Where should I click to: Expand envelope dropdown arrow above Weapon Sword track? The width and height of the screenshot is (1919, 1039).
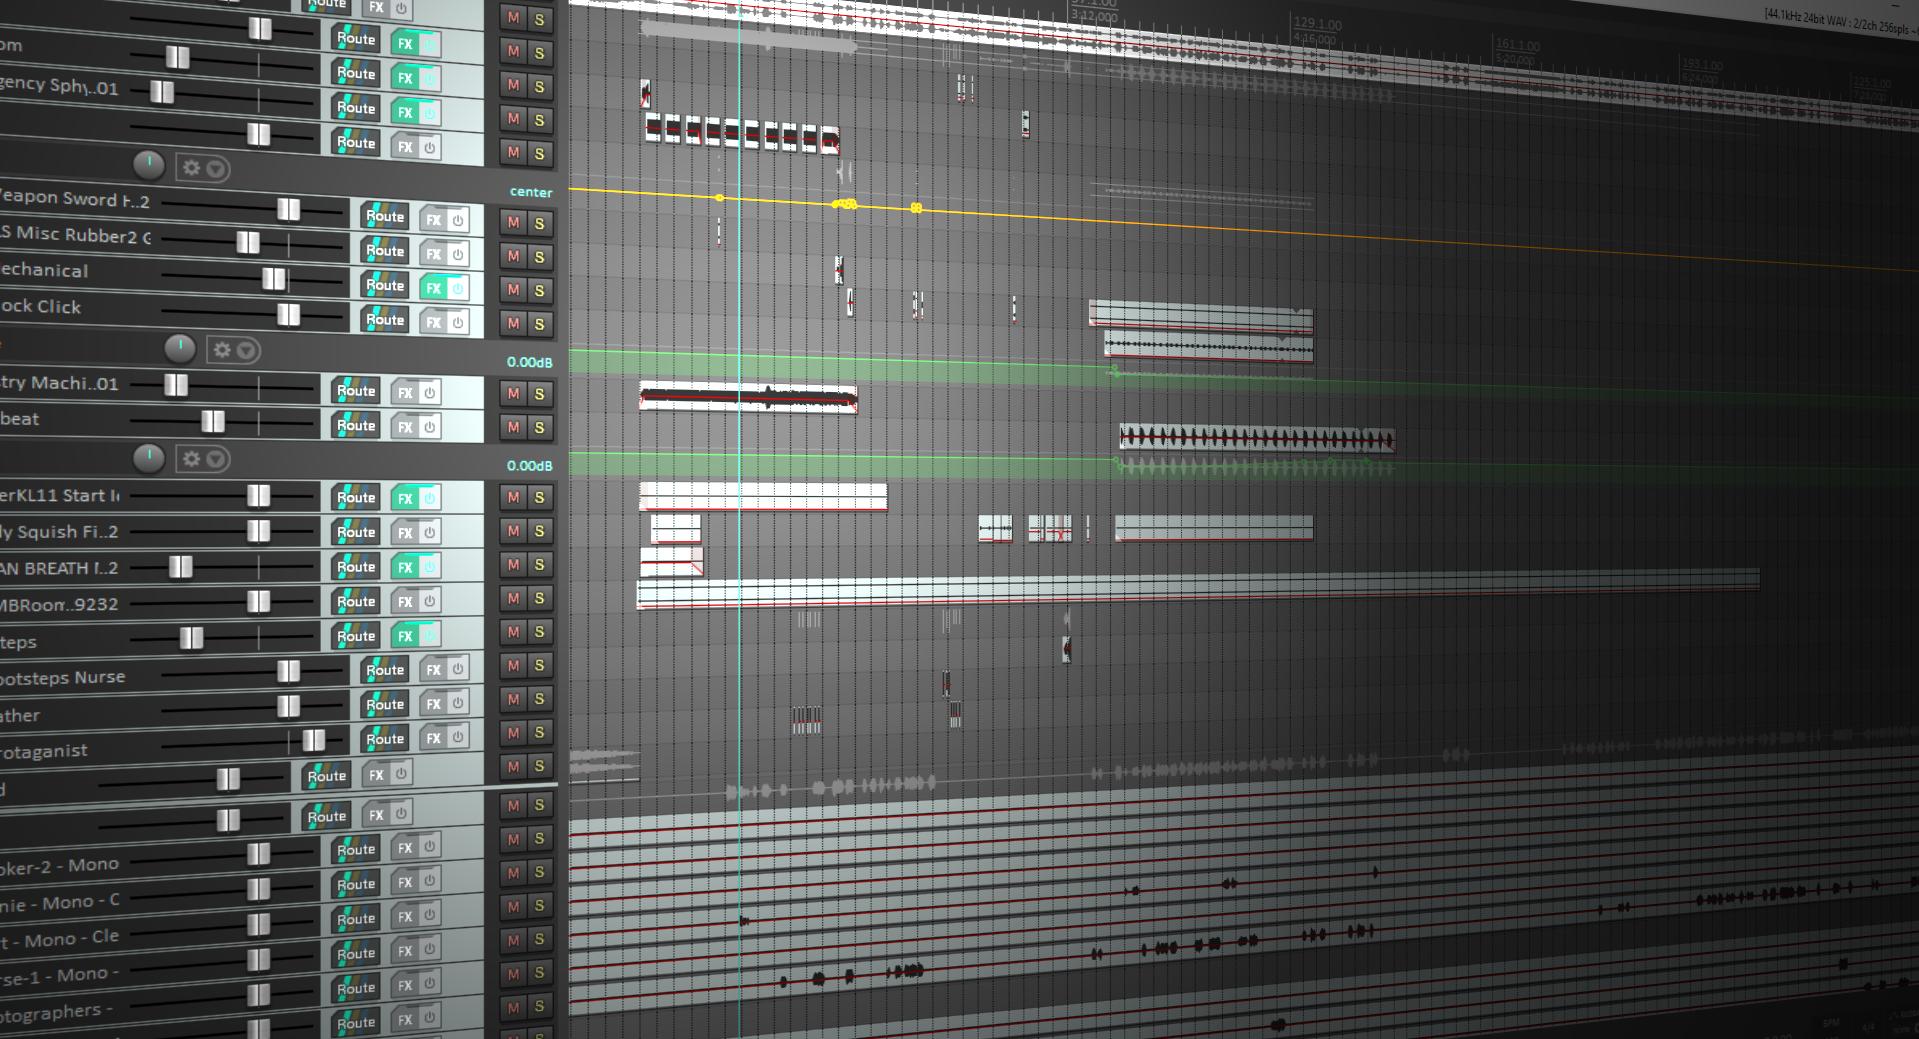[x=216, y=169]
